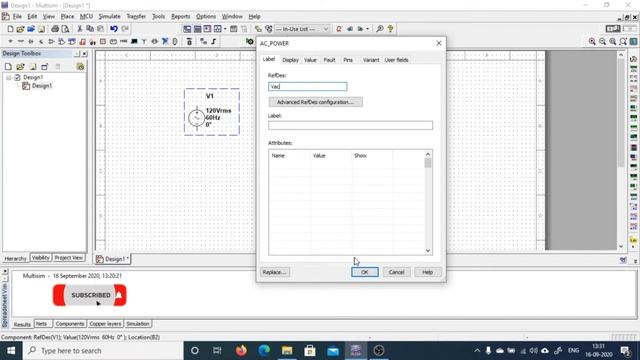Copy selection with the Copy icon
The height and width of the screenshot is (360, 640).
click(x=90, y=29)
